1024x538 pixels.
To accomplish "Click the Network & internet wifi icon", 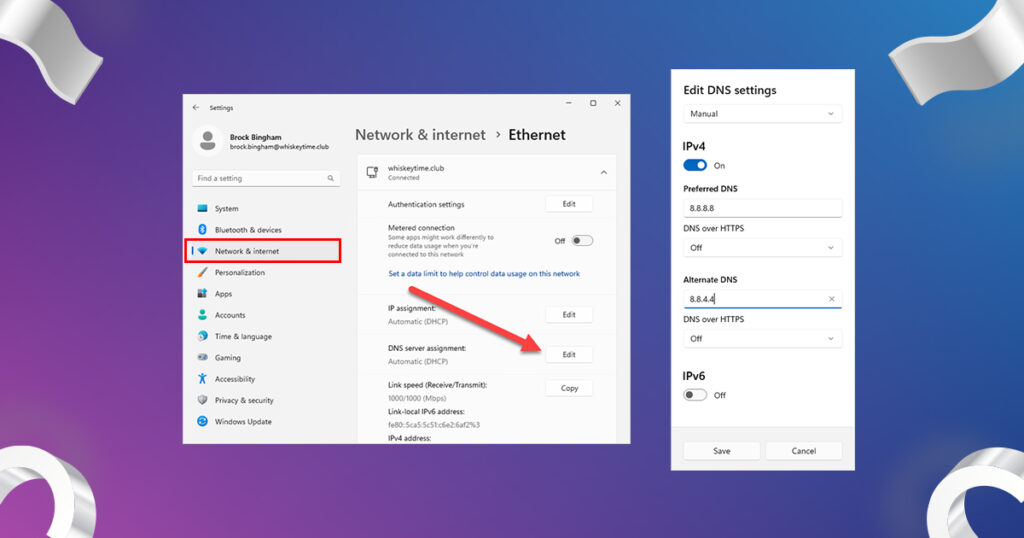I will (x=202, y=251).
